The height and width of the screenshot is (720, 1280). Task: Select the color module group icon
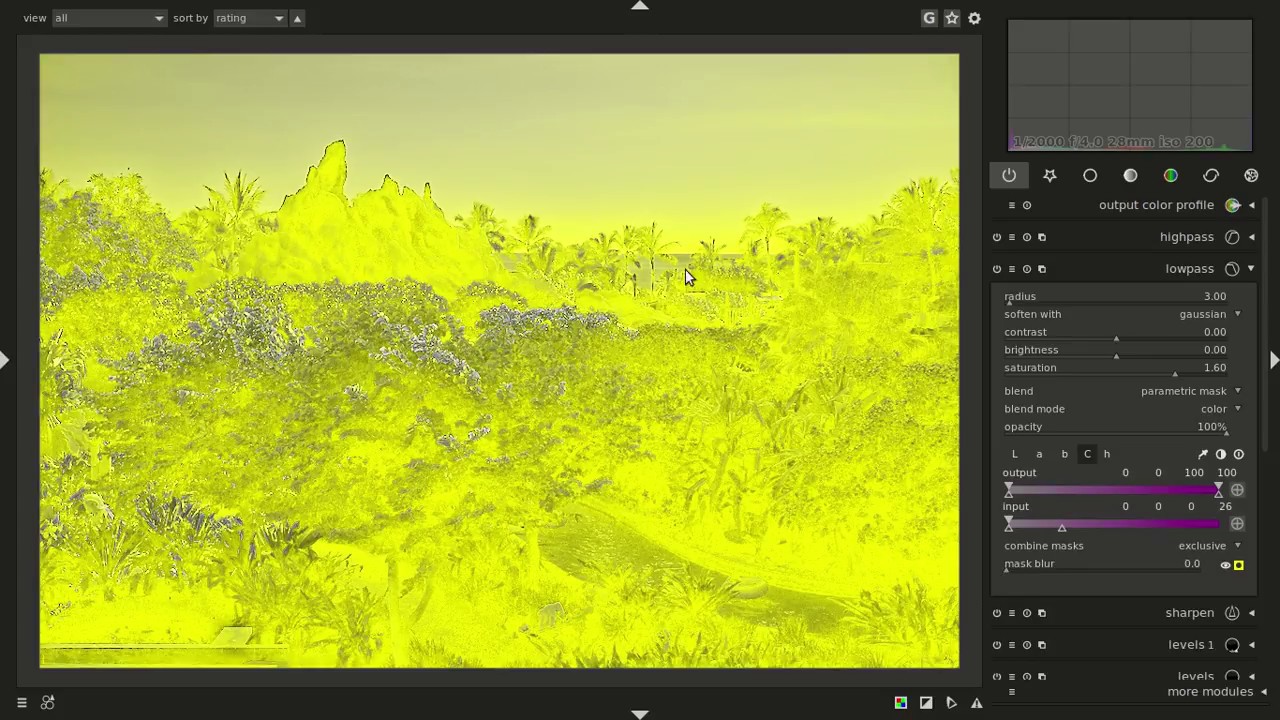1171,175
